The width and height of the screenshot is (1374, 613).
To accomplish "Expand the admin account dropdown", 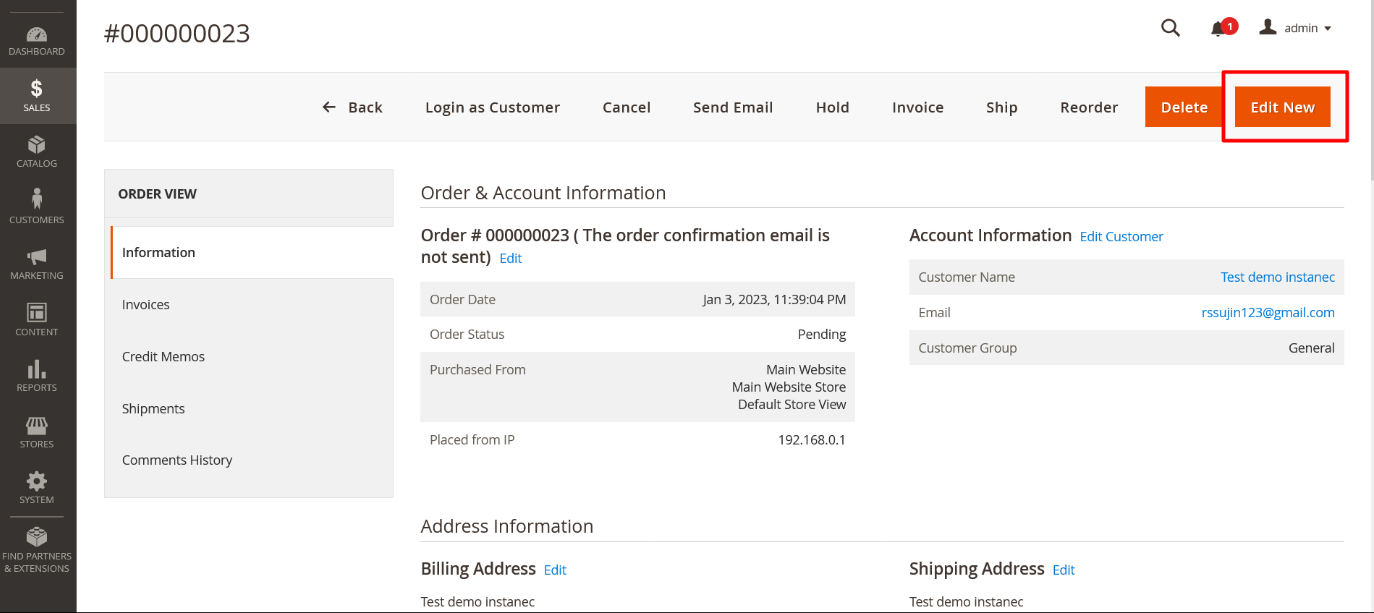I will [x=1295, y=28].
